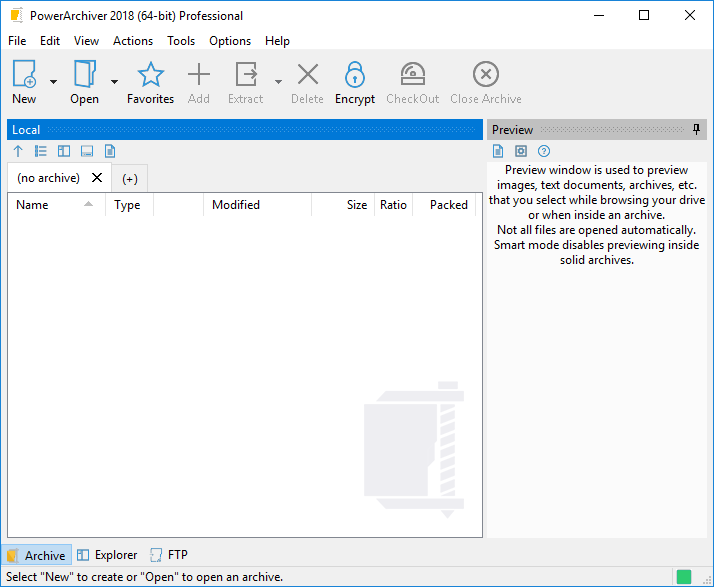This screenshot has width=714, height=587.
Task: Sort by the Modified column header
Action: pos(257,205)
